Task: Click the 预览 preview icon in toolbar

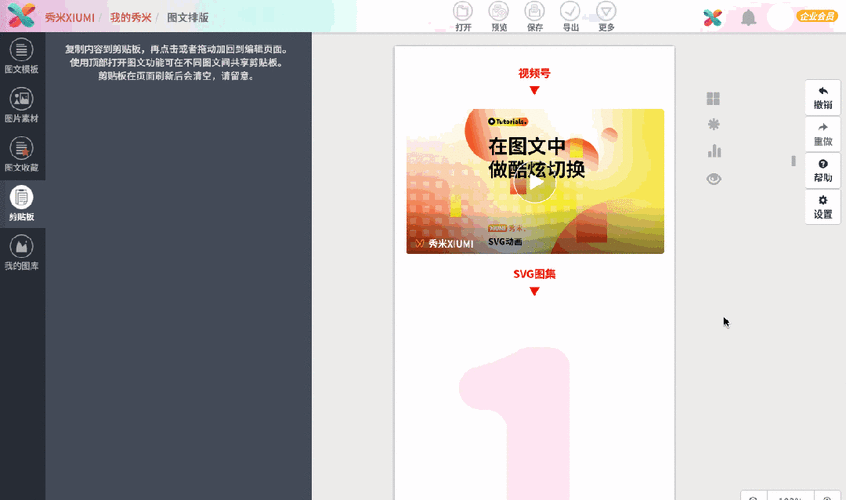Action: [x=499, y=17]
